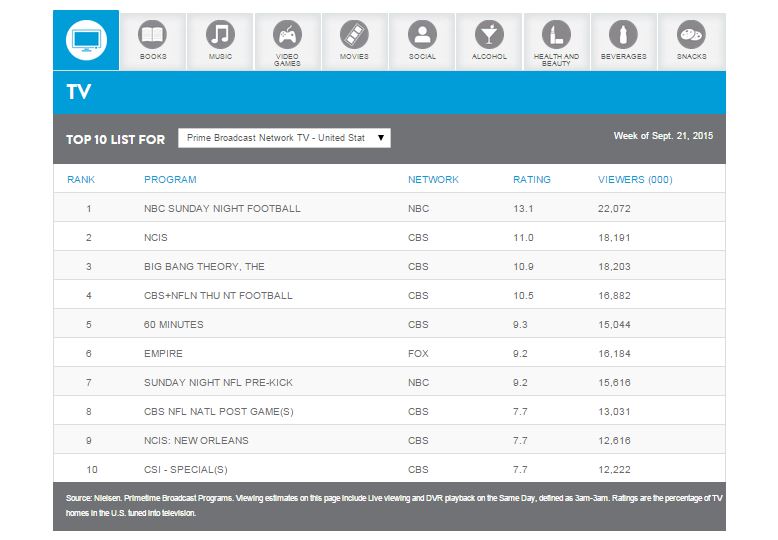Screen dimensions: 778x540
Task: Click the 18,203 viewers value
Action: click(x=614, y=267)
